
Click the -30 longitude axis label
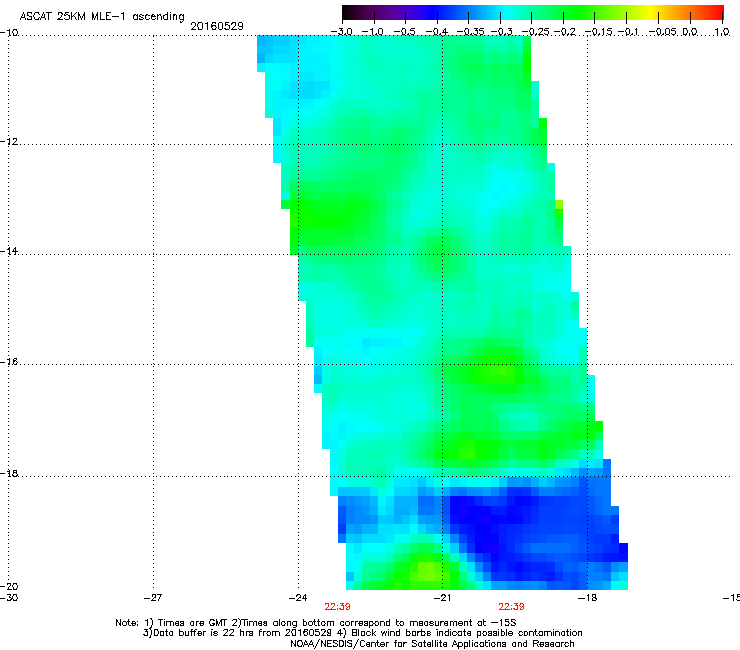[9, 598]
